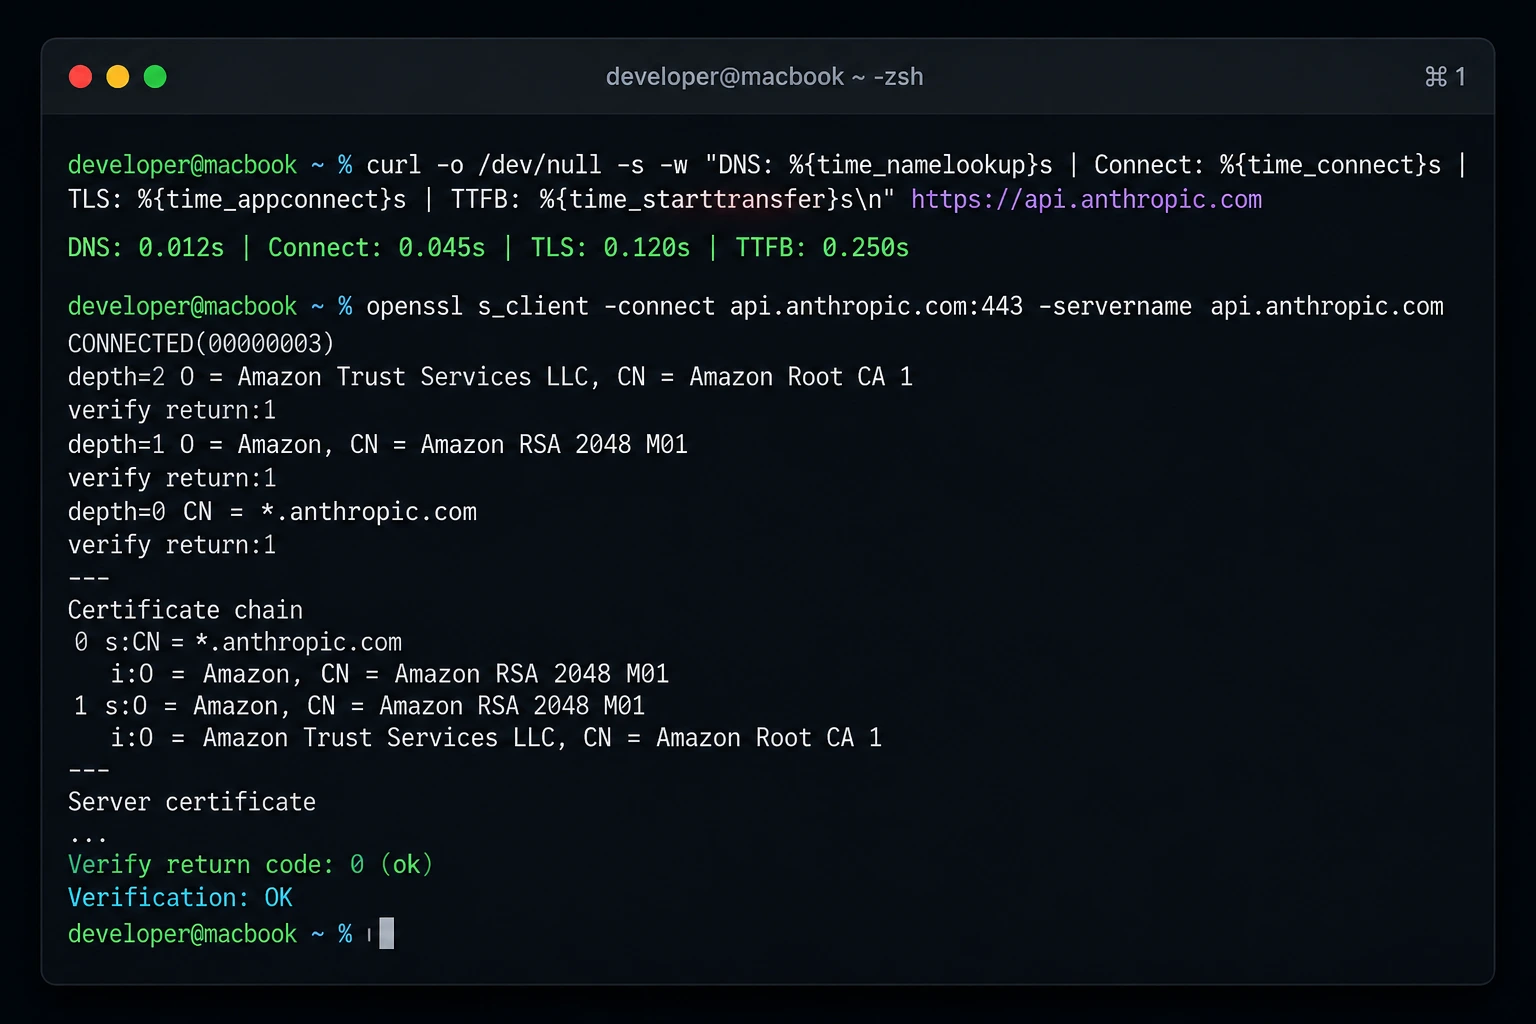Click the '1 s:O = Amazon' chain entry
The image size is (1536, 1024).
(359, 706)
